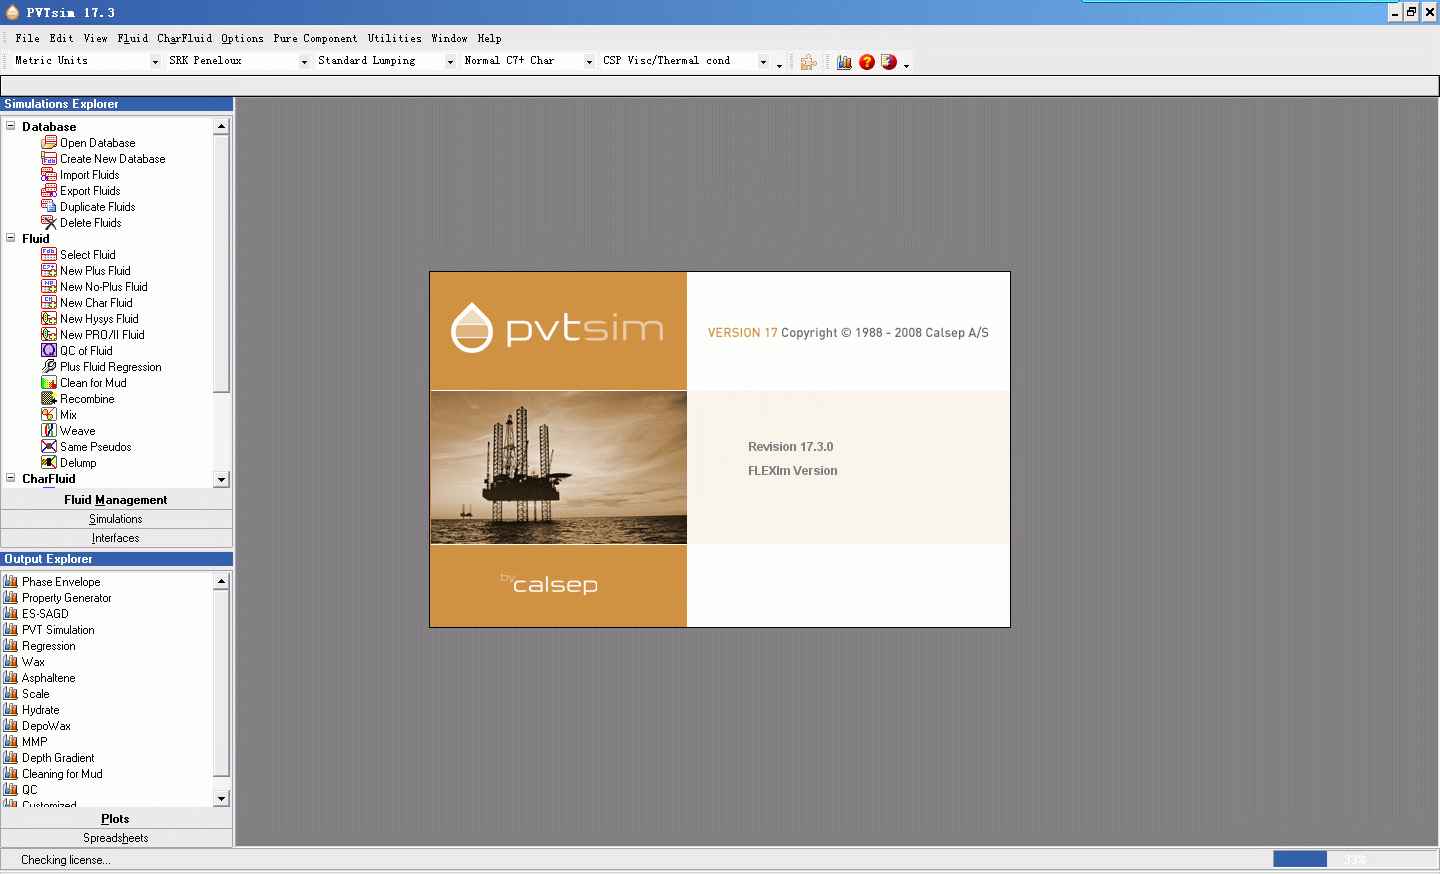Click the Select Fluid icon
1440x874 pixels.
tap(49, 255)
